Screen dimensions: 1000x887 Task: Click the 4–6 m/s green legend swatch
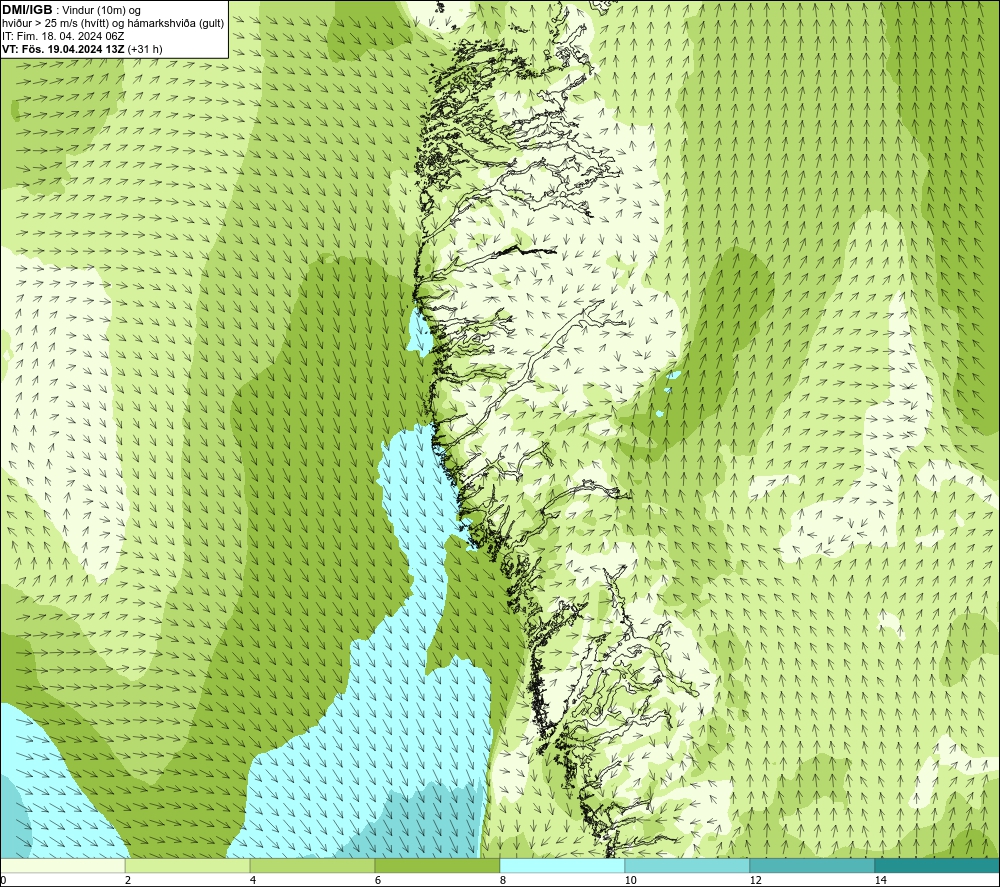pos(312,866)
